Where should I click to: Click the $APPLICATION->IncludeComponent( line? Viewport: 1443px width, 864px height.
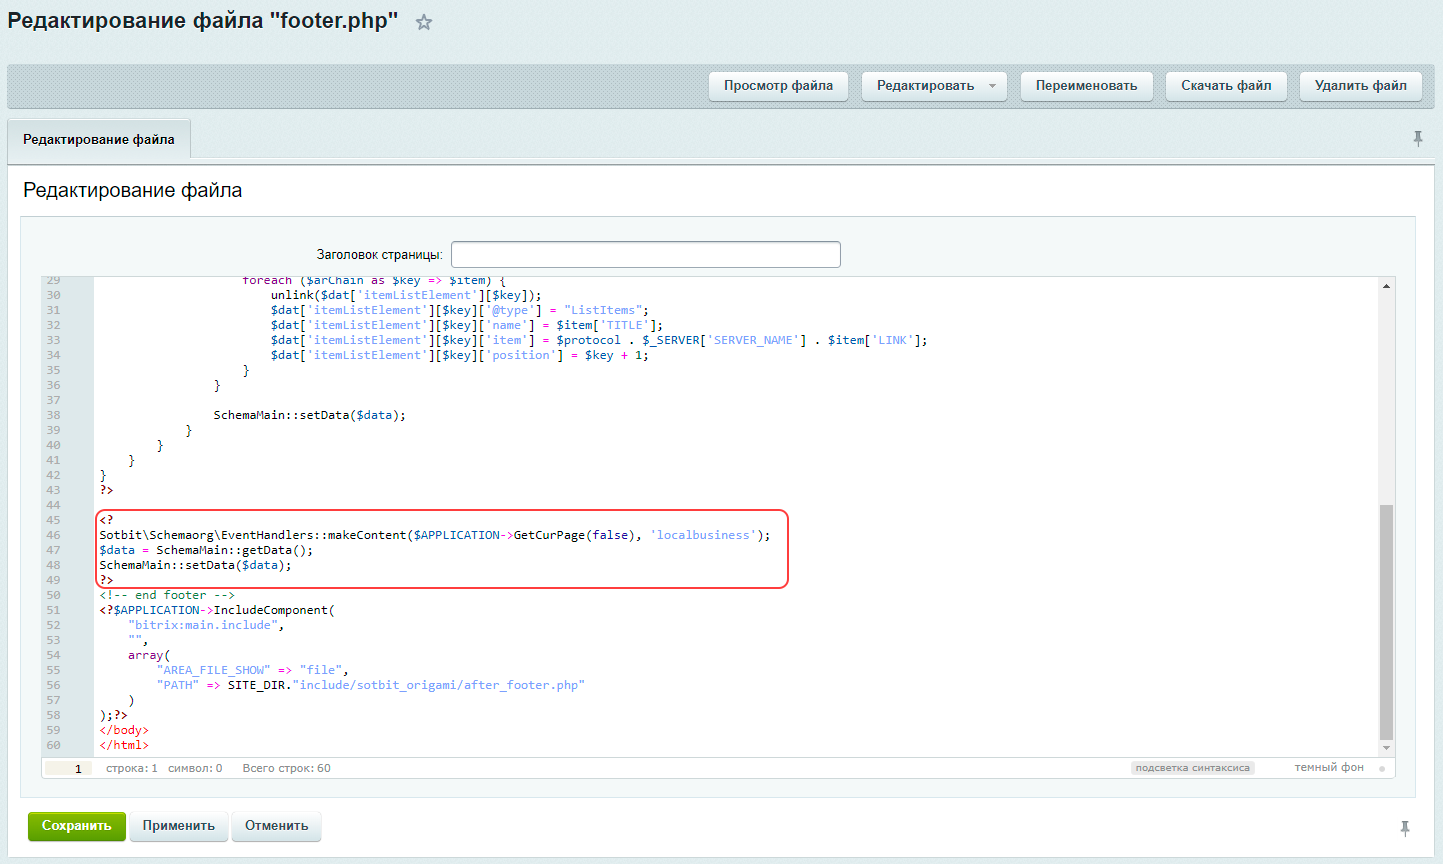[x=217, y=610]
